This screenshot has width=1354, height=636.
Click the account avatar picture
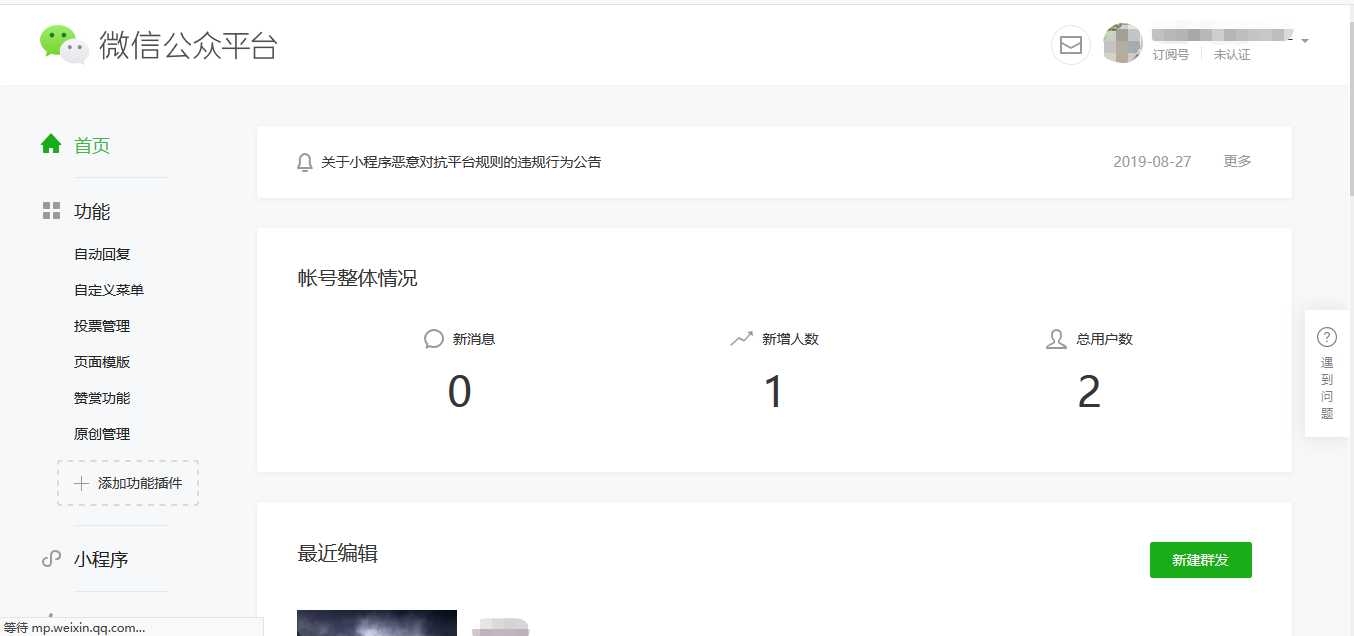[x=1123, y=44]
